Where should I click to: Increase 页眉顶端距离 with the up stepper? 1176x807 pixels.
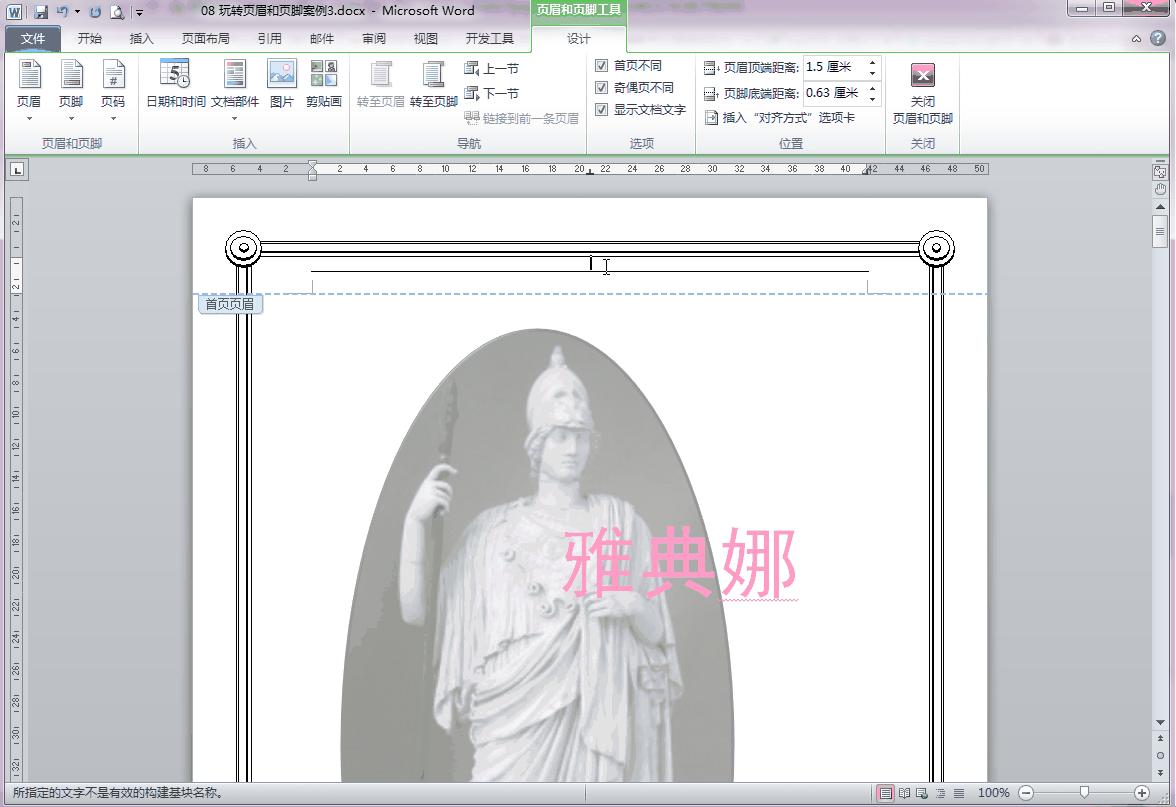coord(873,62)
